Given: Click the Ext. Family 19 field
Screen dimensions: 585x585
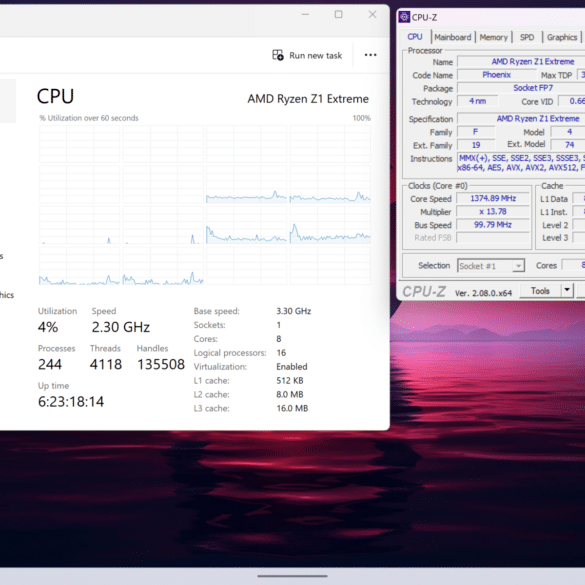Looking at the screenshot, I should [x=476, y=145].
